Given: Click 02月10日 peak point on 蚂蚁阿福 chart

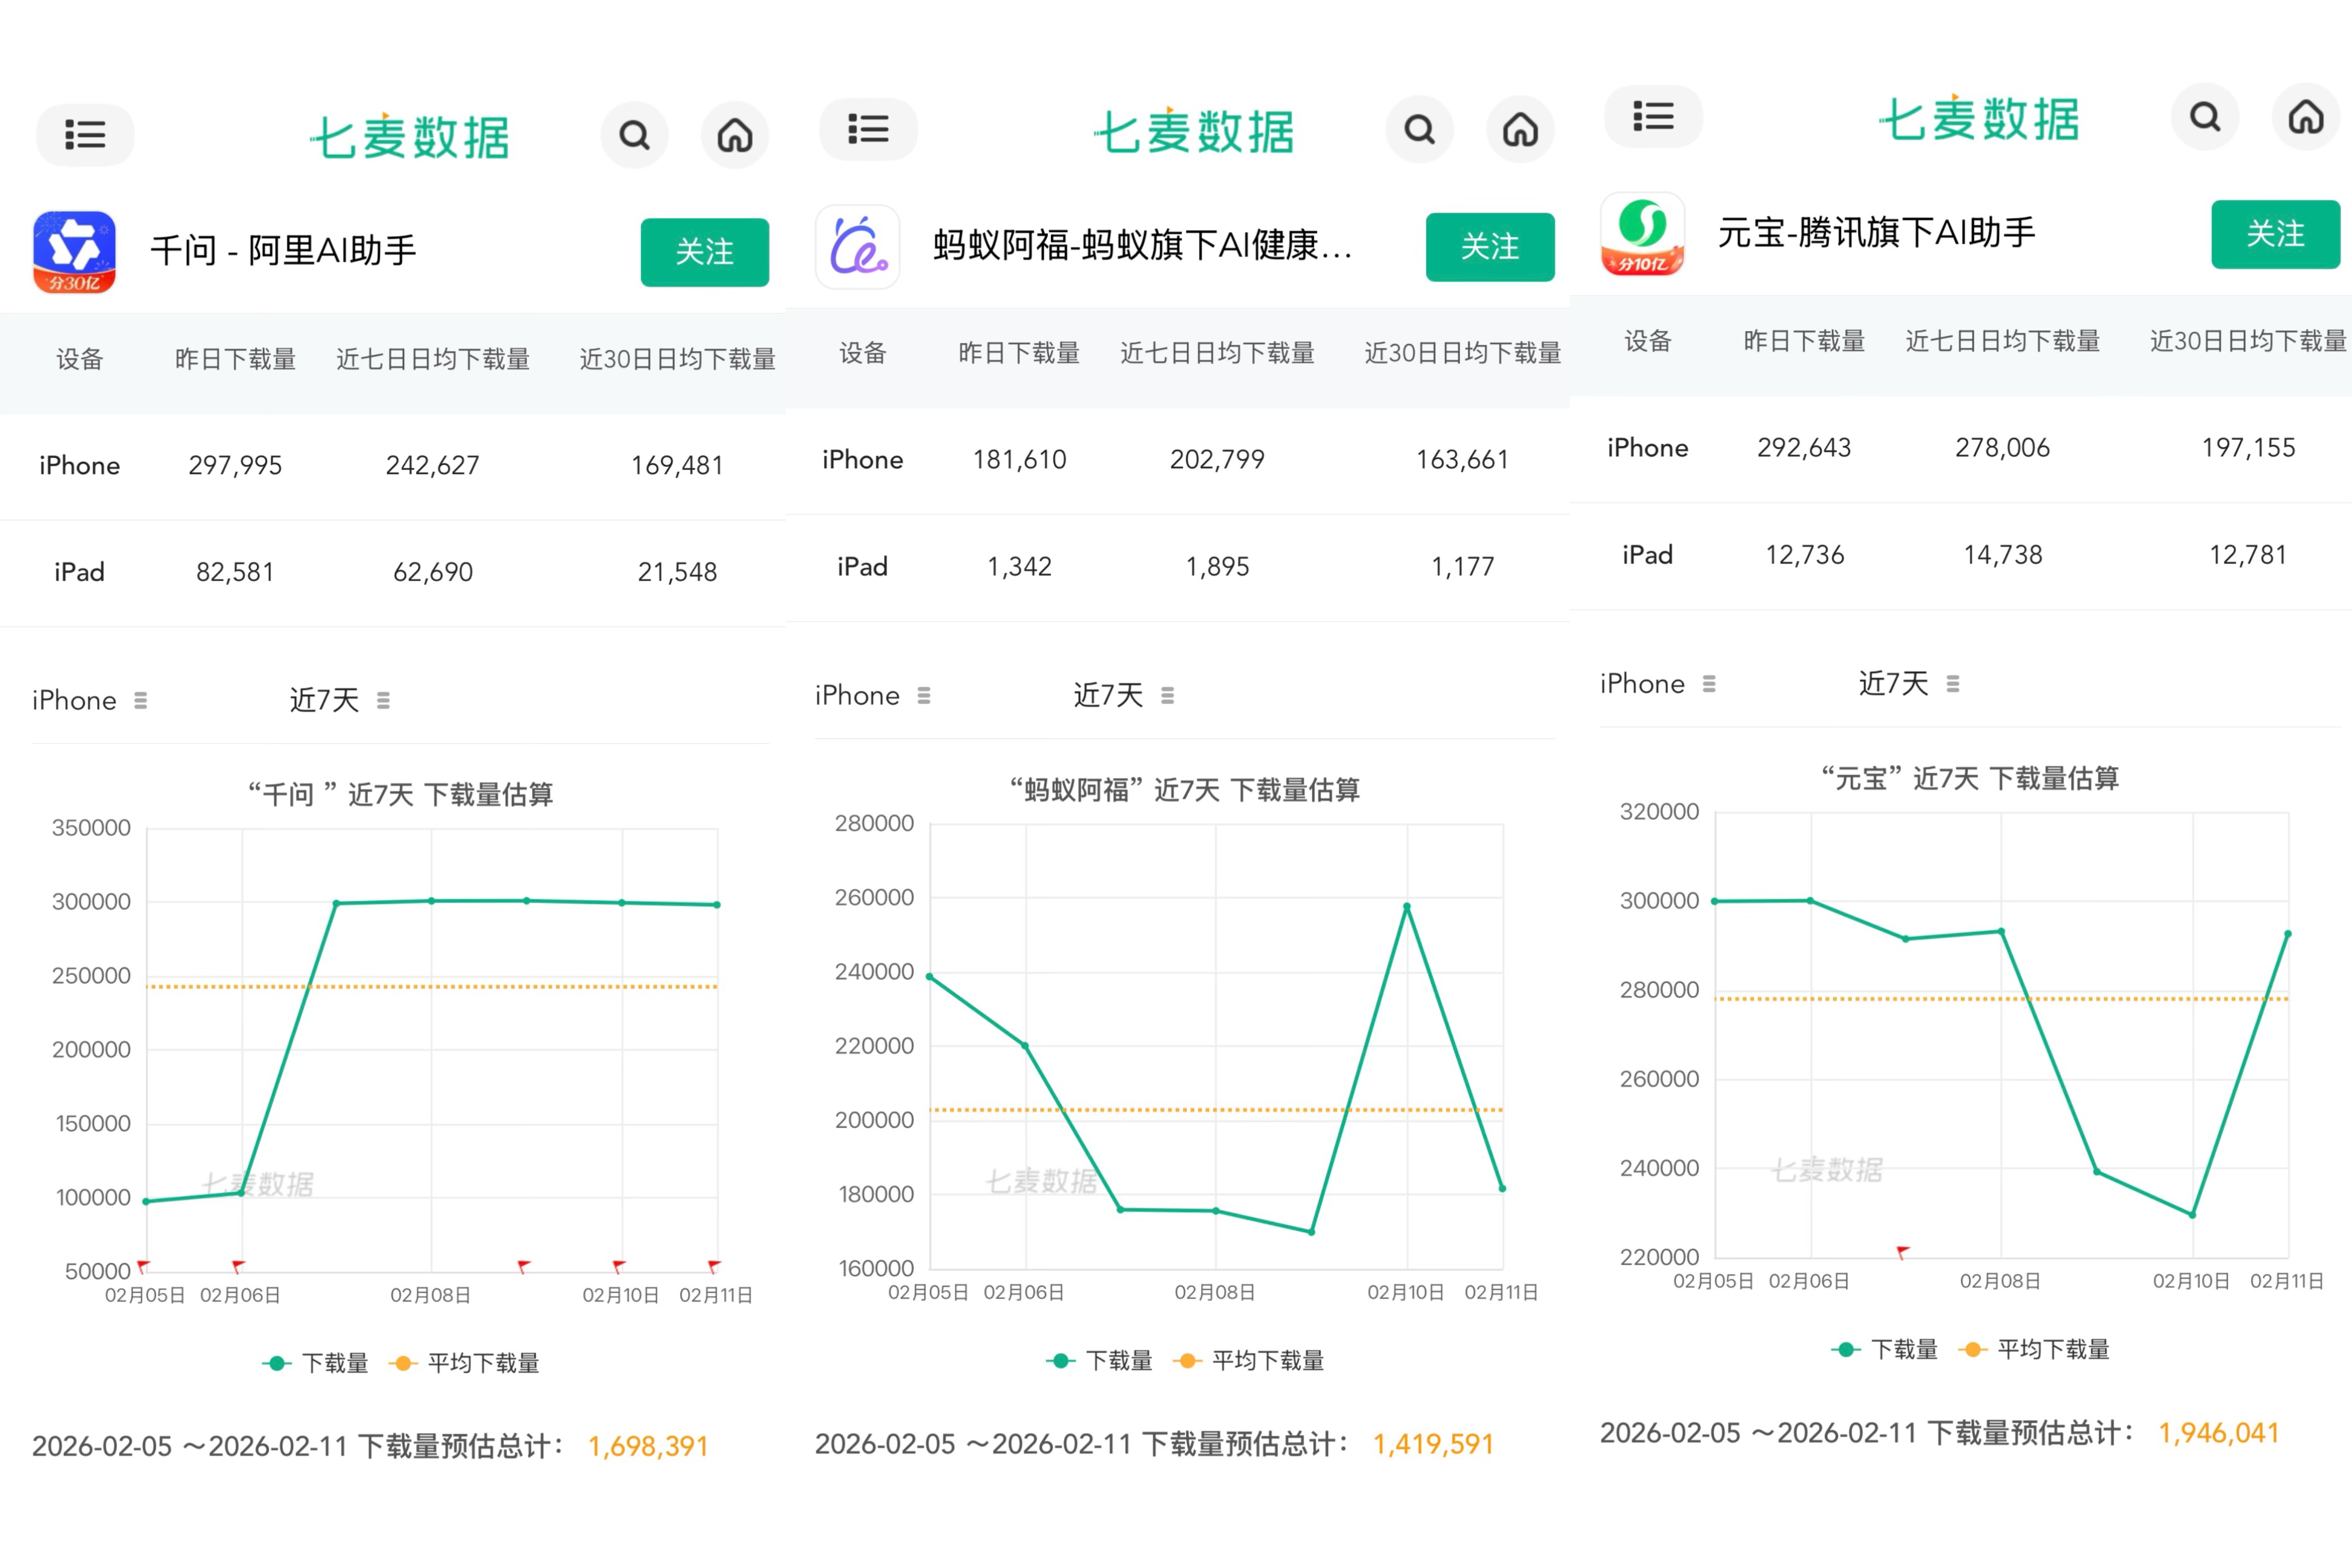Looking at the screenshot, I should pyautogui.click(x=1407, y=907).
